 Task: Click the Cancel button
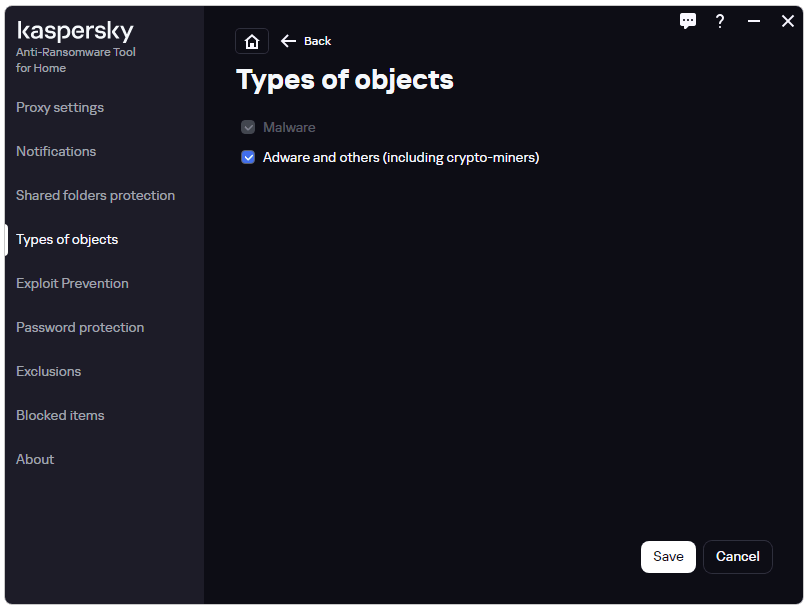[738, 557]
